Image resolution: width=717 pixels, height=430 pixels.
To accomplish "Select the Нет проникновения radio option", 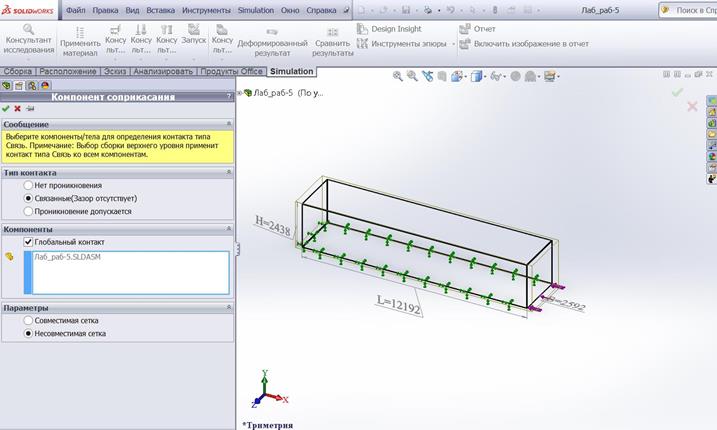I will point(28,185).
